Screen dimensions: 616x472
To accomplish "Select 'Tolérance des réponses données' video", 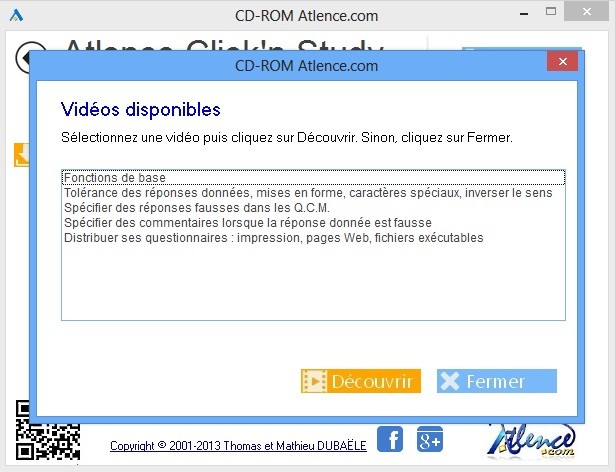I will [x=313, y=193].
